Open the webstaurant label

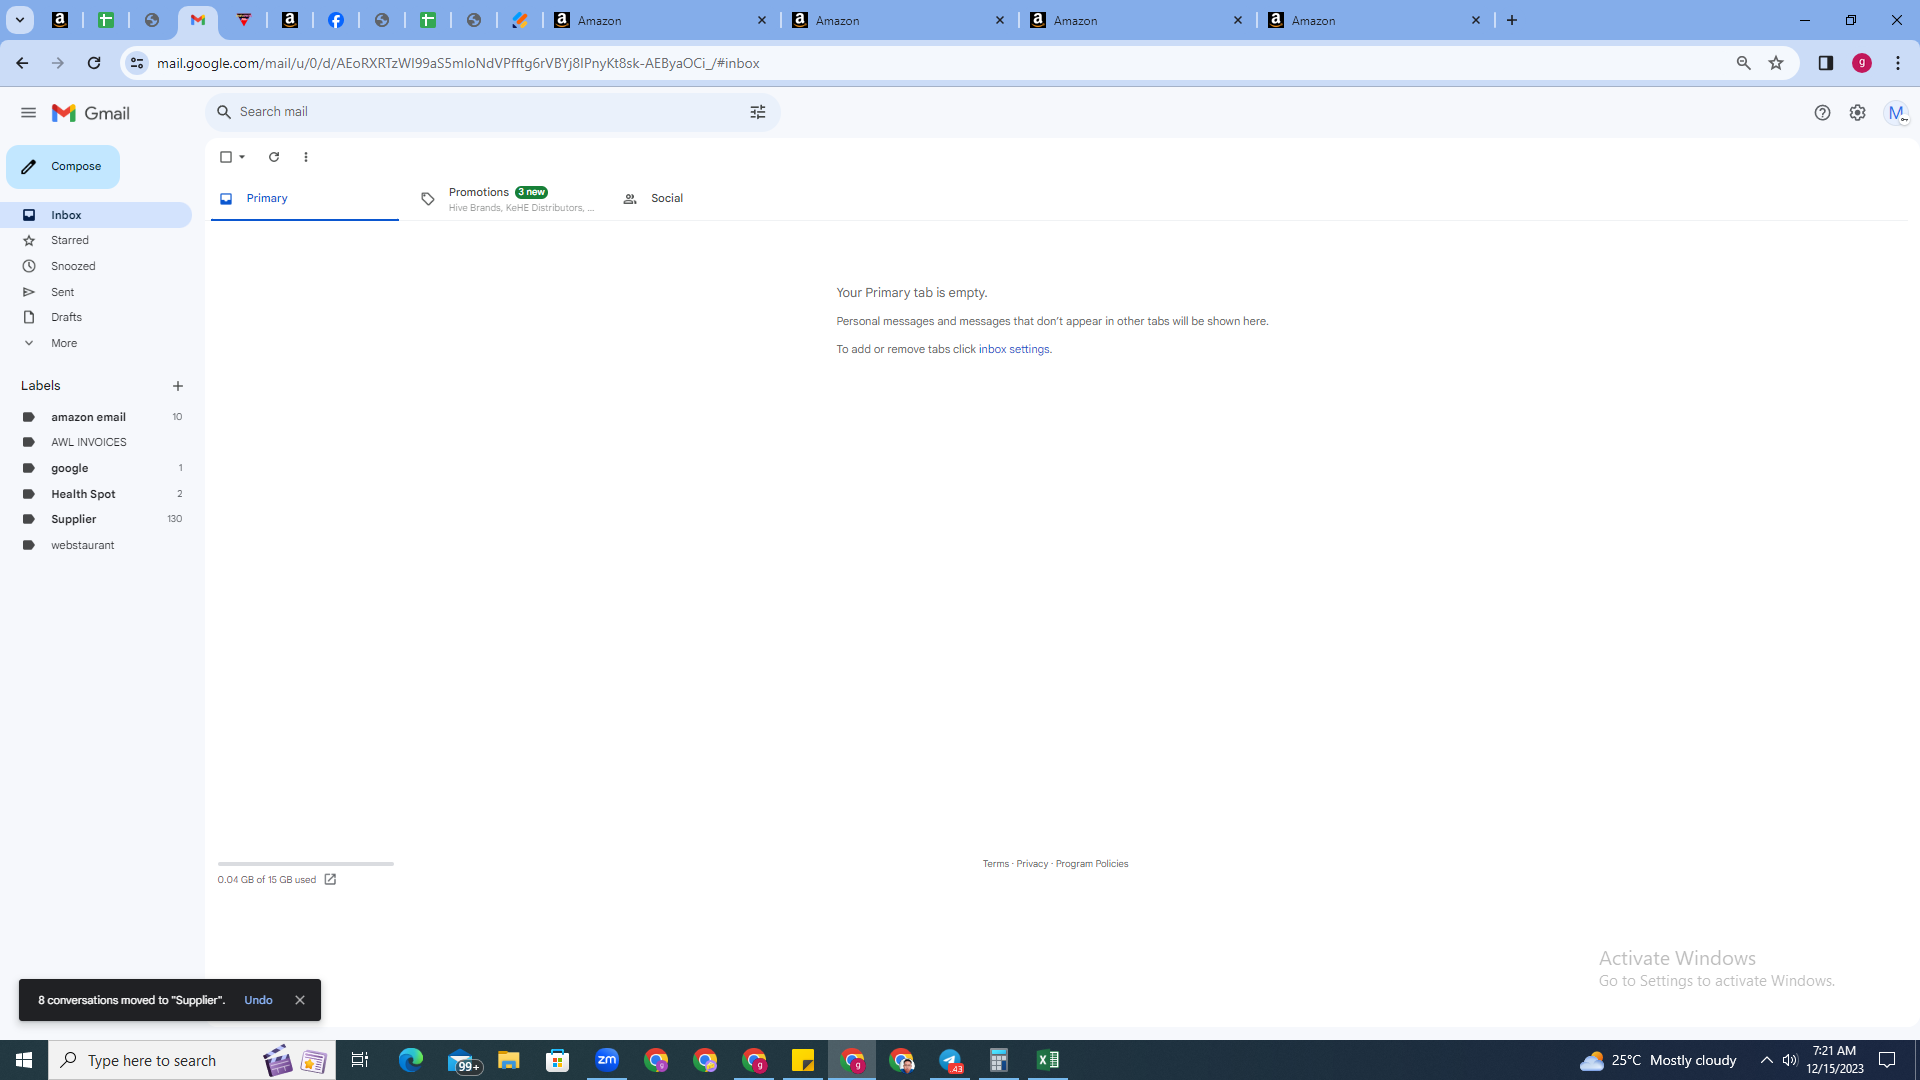click(96, 545)
